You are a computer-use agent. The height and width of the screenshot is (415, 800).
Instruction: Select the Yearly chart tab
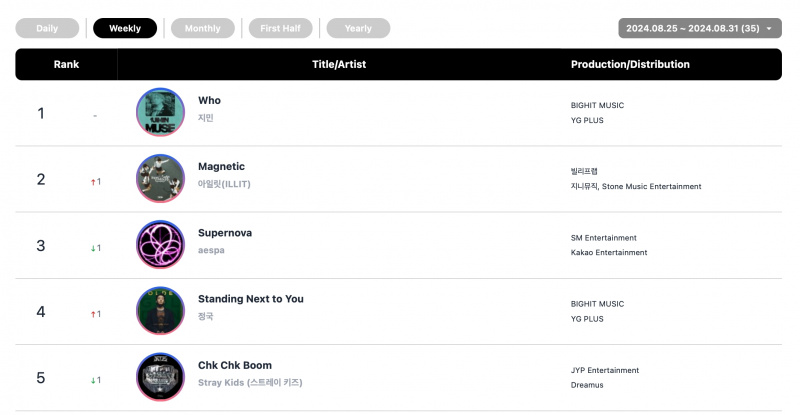pyautogui.click(x=358, y=28)
